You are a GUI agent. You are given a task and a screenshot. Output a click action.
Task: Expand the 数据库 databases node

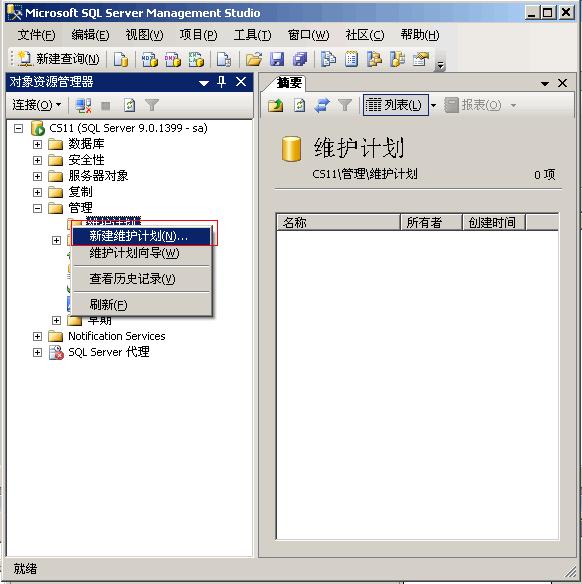(x=37, y=144)
